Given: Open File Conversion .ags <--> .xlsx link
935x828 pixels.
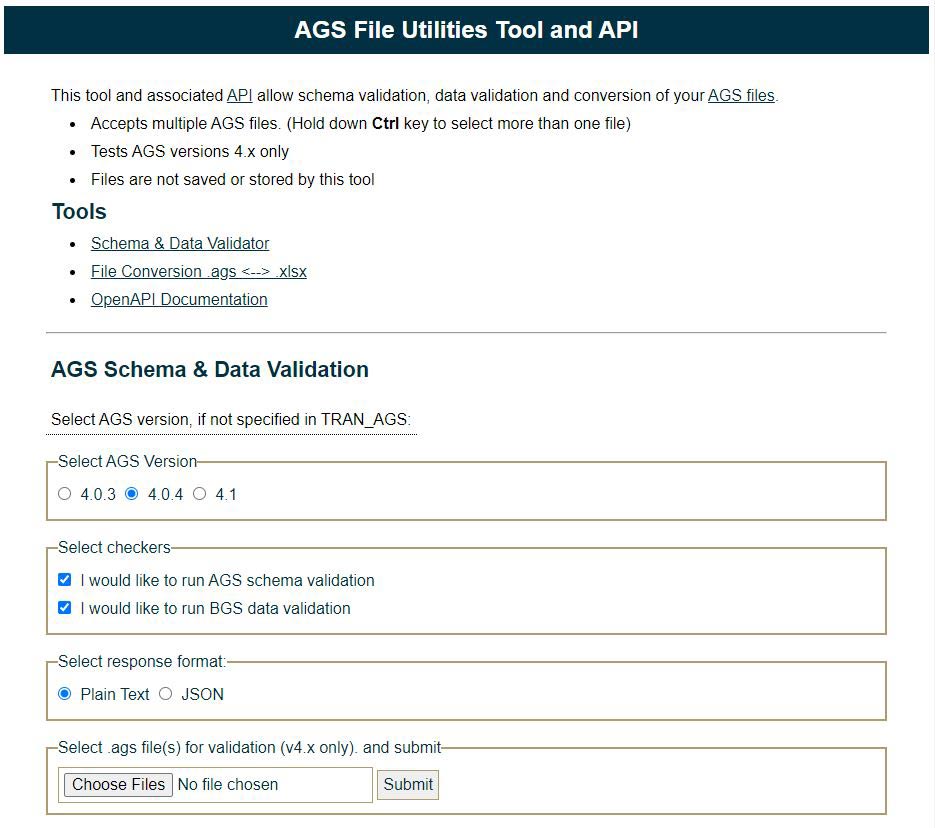Looking at the screenshot, I should 199,271.
